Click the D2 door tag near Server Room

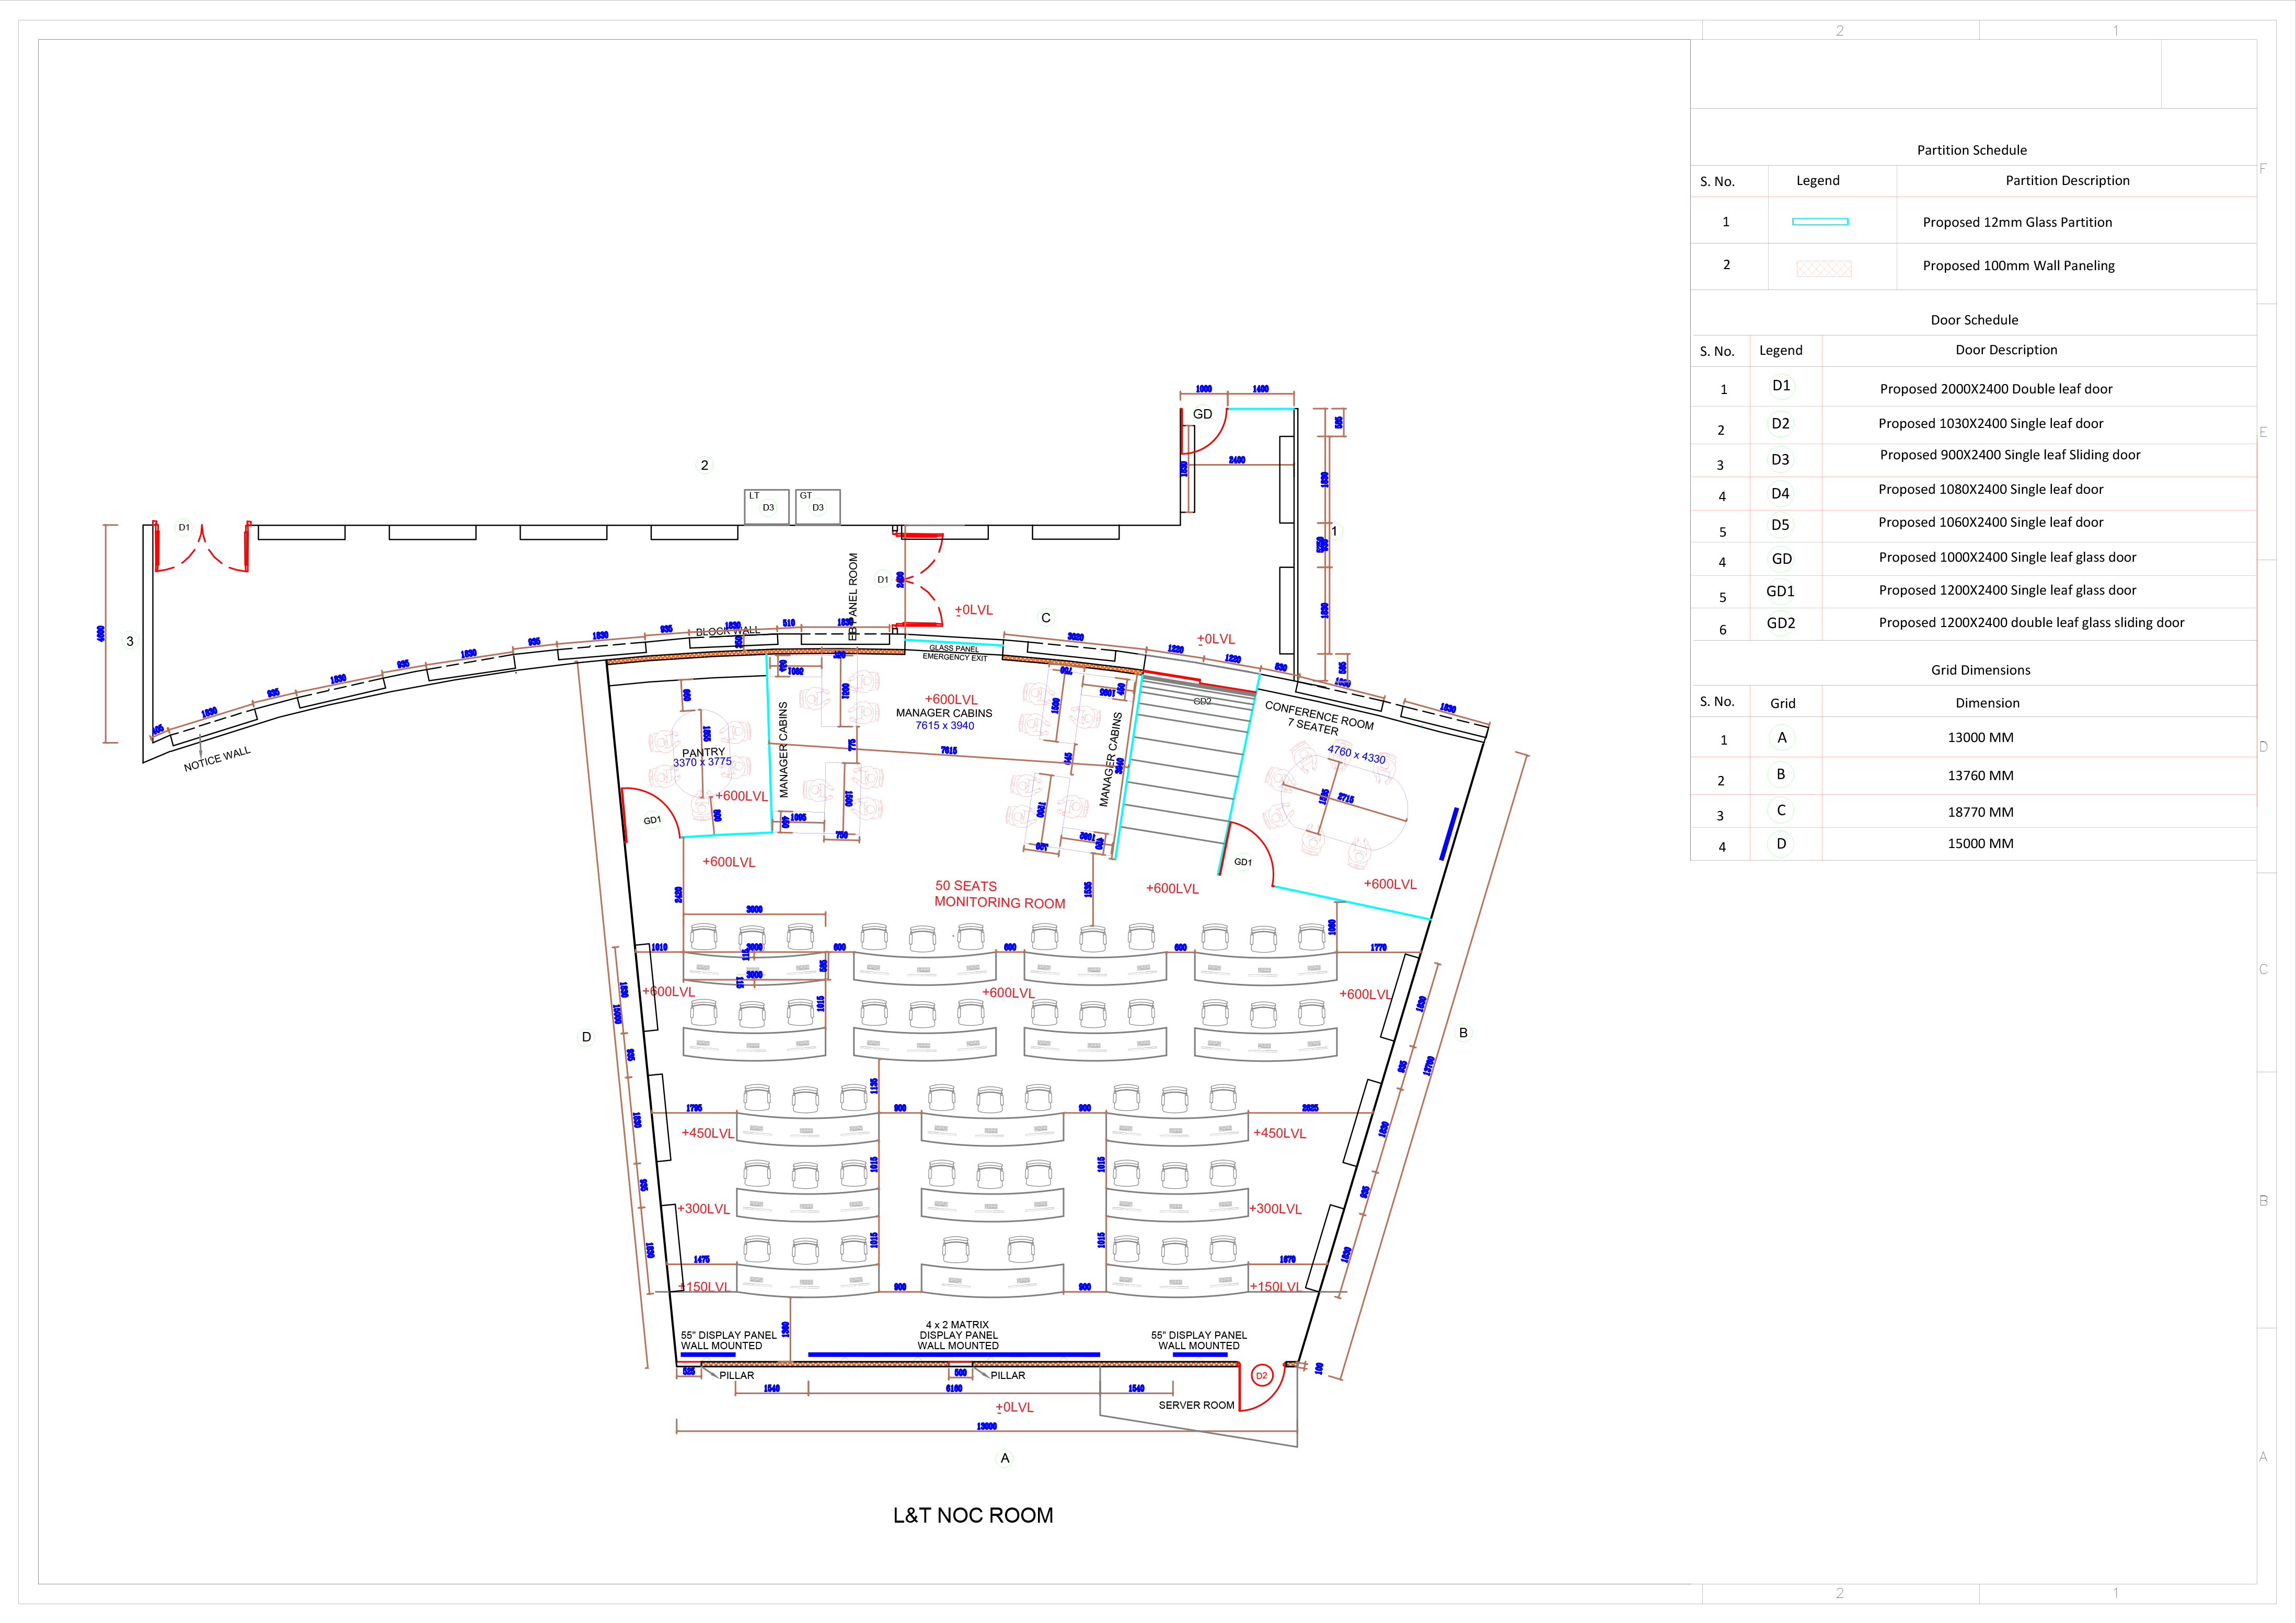tap(1261, 1376)
